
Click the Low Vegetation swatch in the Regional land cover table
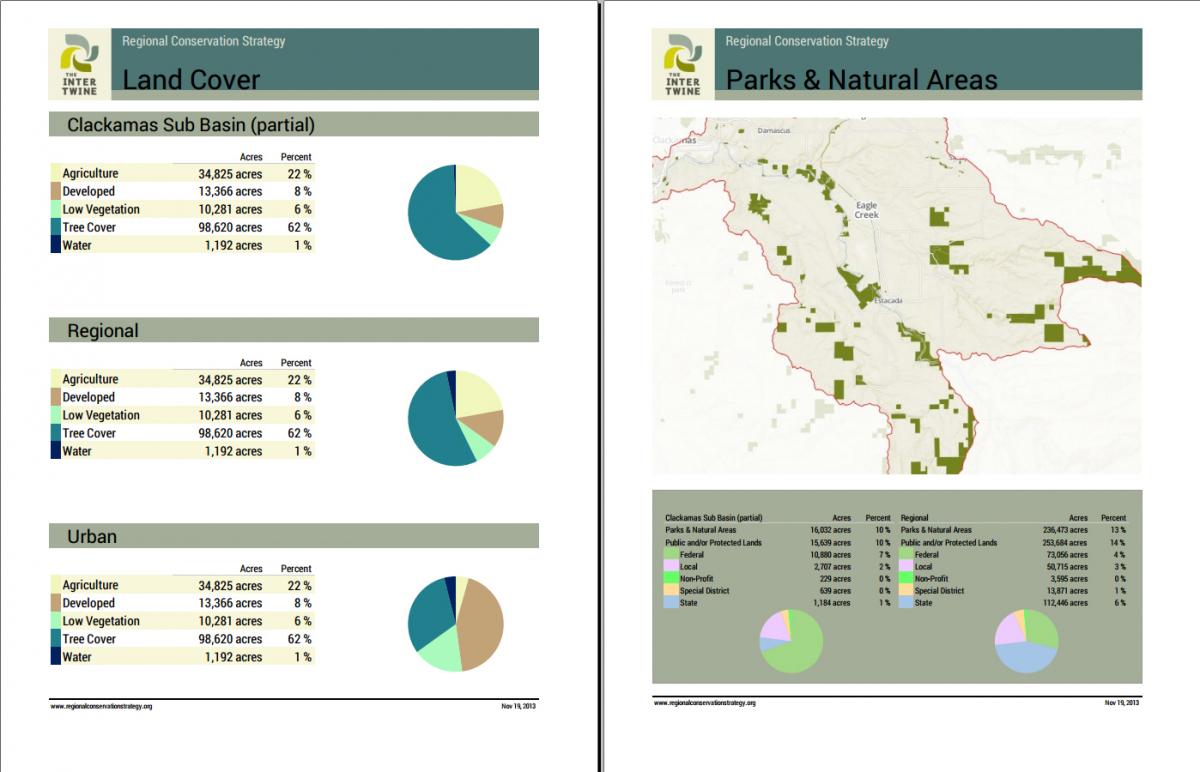click(55, 415)
